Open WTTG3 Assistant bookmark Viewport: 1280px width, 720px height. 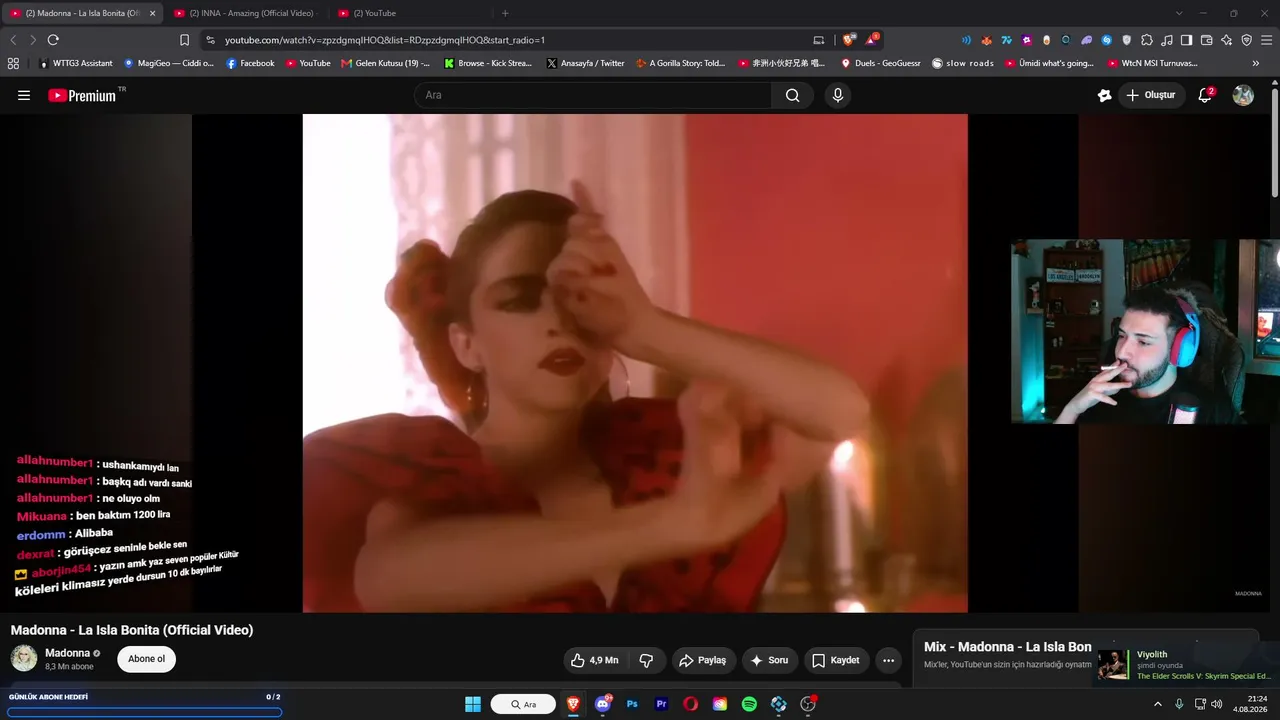76,63
